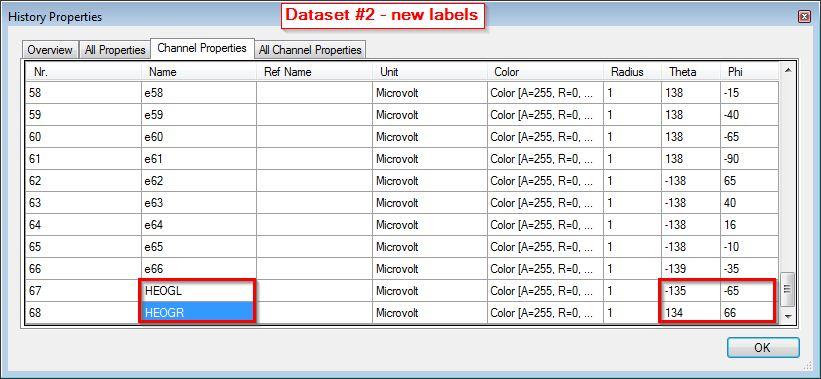
Task: Click row number 62 cell
Action: click(x=84, y=181)
